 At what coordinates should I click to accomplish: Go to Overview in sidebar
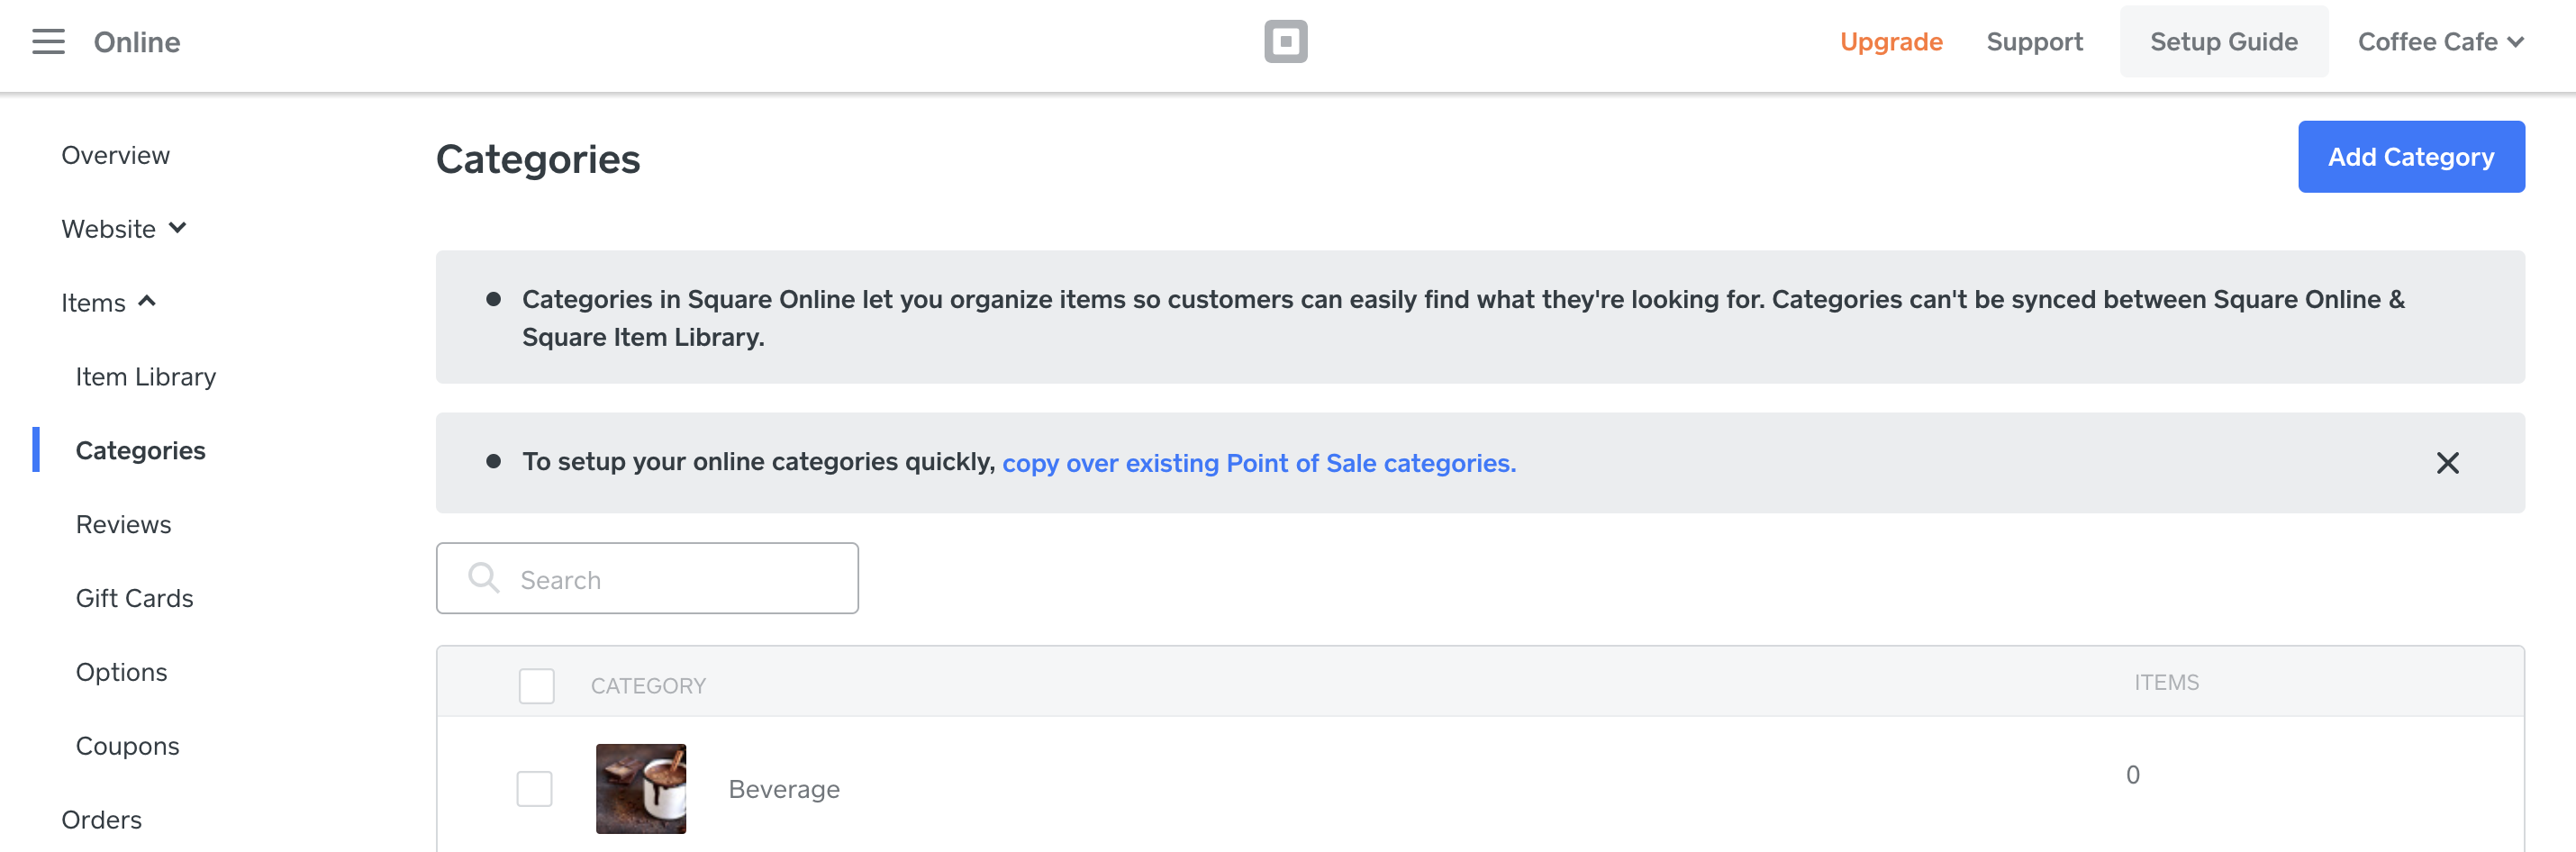(x=115, y=155)
